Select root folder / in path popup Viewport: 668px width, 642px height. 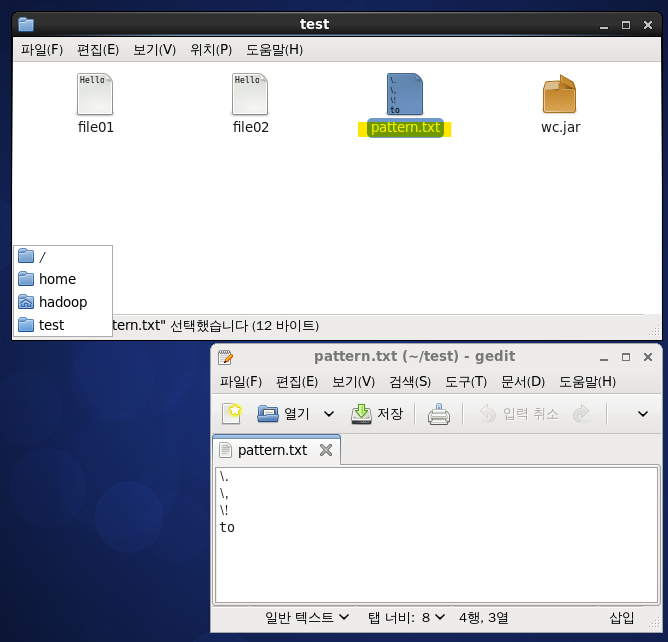tap(63, 256)
